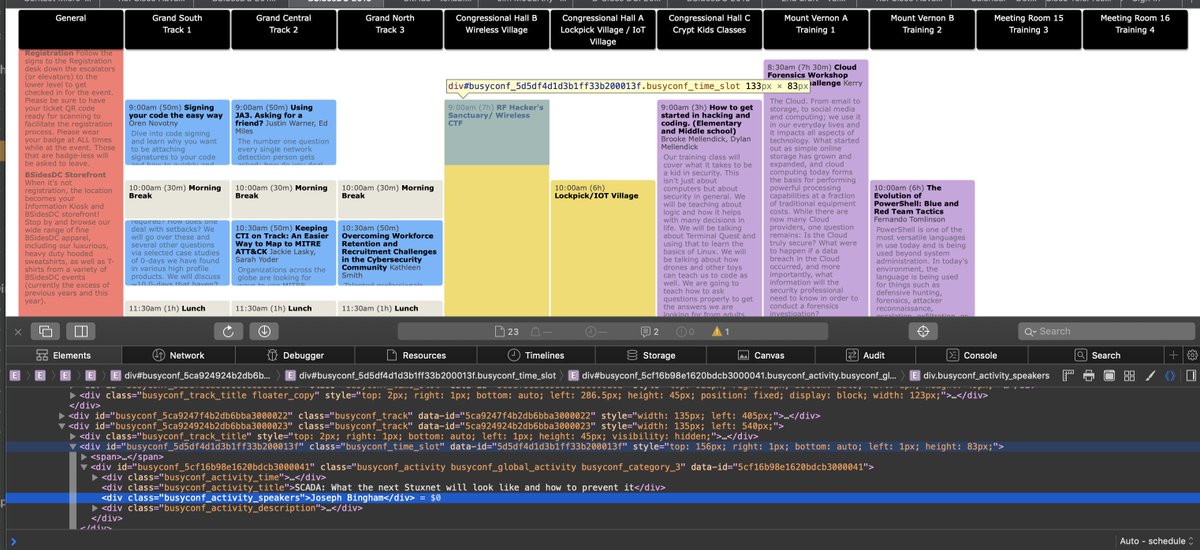The width and height of the screenshot is (1200, 550).
Task: Click the download web archive icon
Action: 265,331
